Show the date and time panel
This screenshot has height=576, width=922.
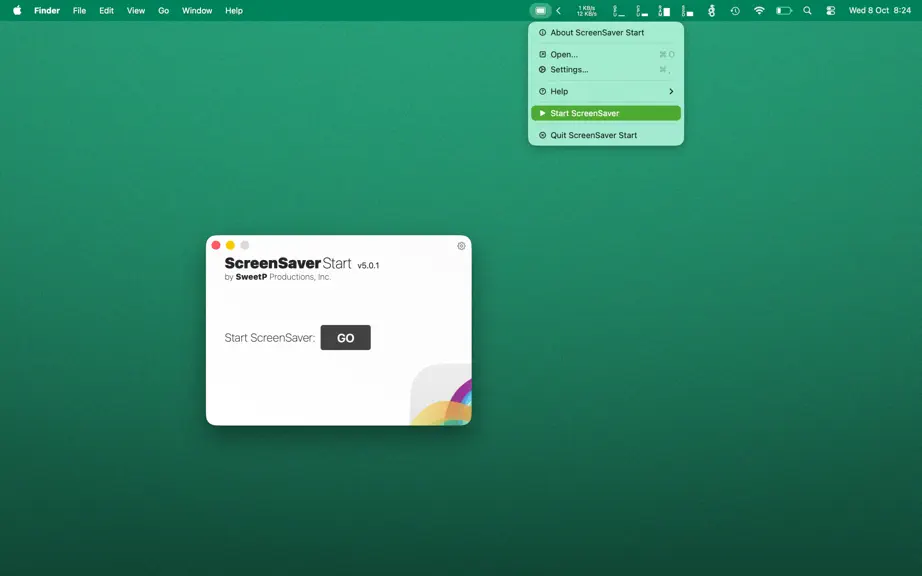point(880,11)
